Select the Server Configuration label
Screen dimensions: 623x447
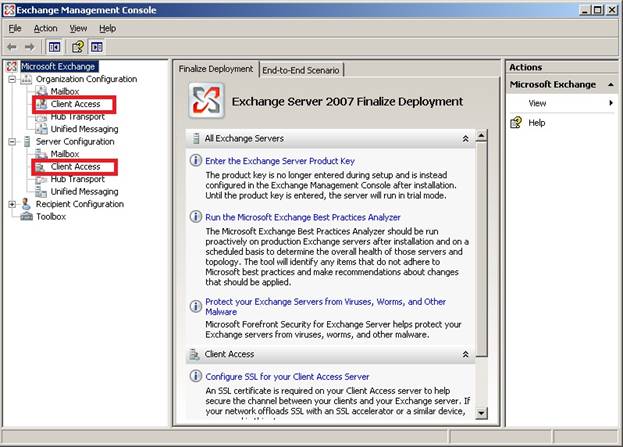75,141
